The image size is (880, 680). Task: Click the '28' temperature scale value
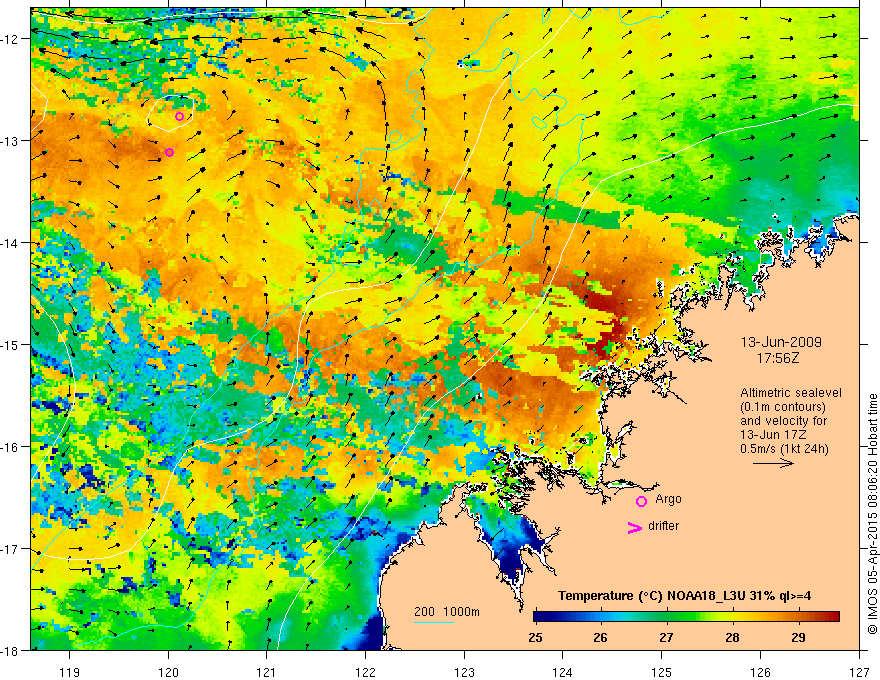click(x=732, y=637)
